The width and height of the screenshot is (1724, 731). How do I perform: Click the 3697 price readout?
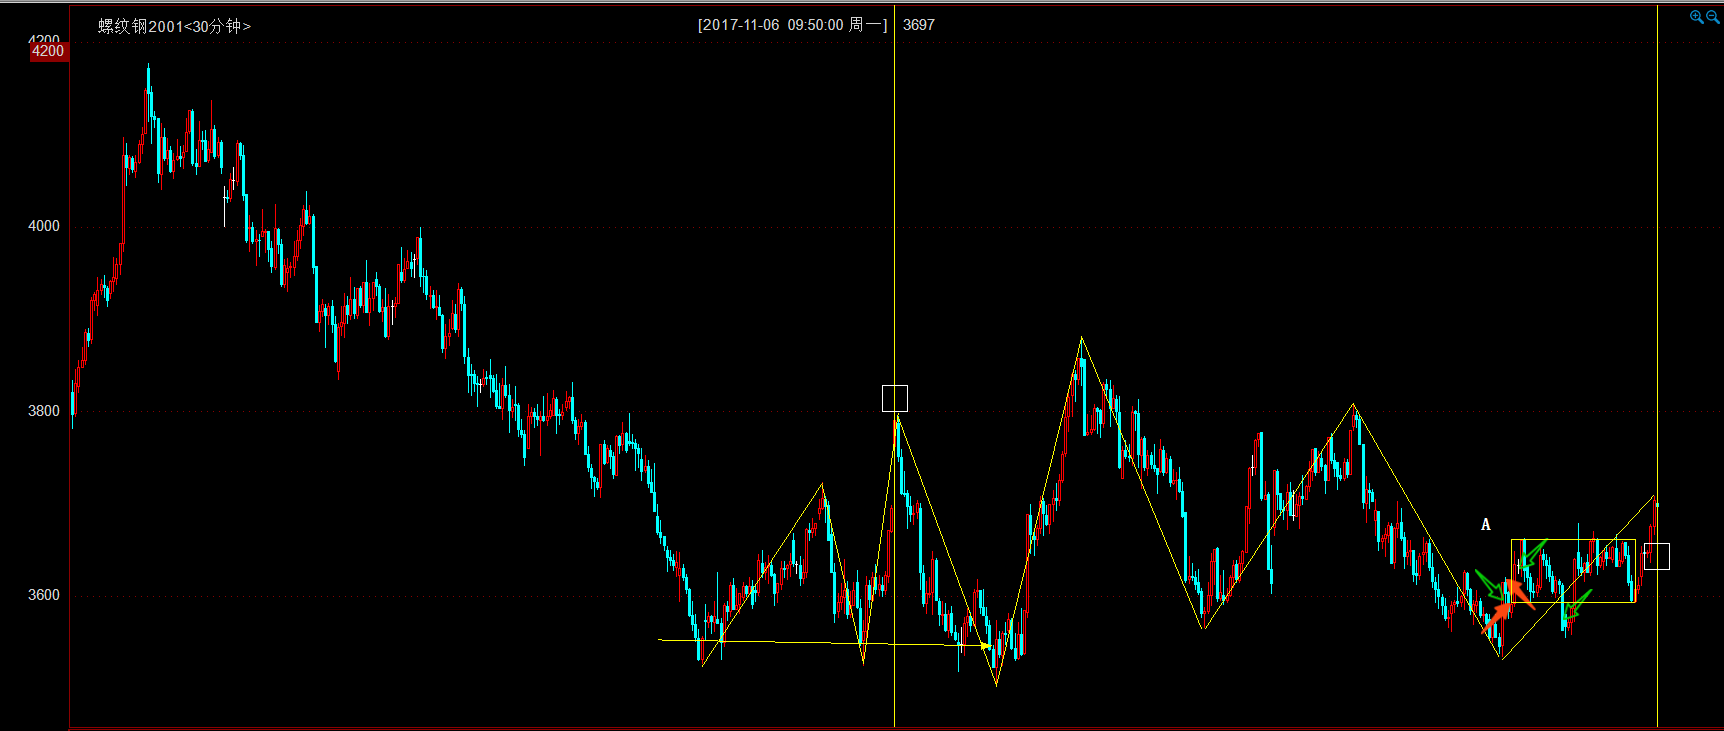919,25
